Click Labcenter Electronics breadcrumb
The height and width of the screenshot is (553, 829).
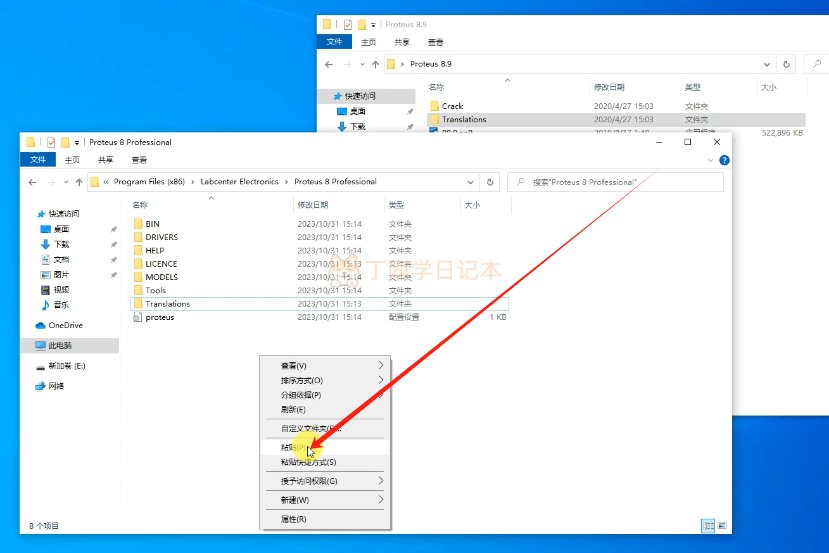[239, 182]
